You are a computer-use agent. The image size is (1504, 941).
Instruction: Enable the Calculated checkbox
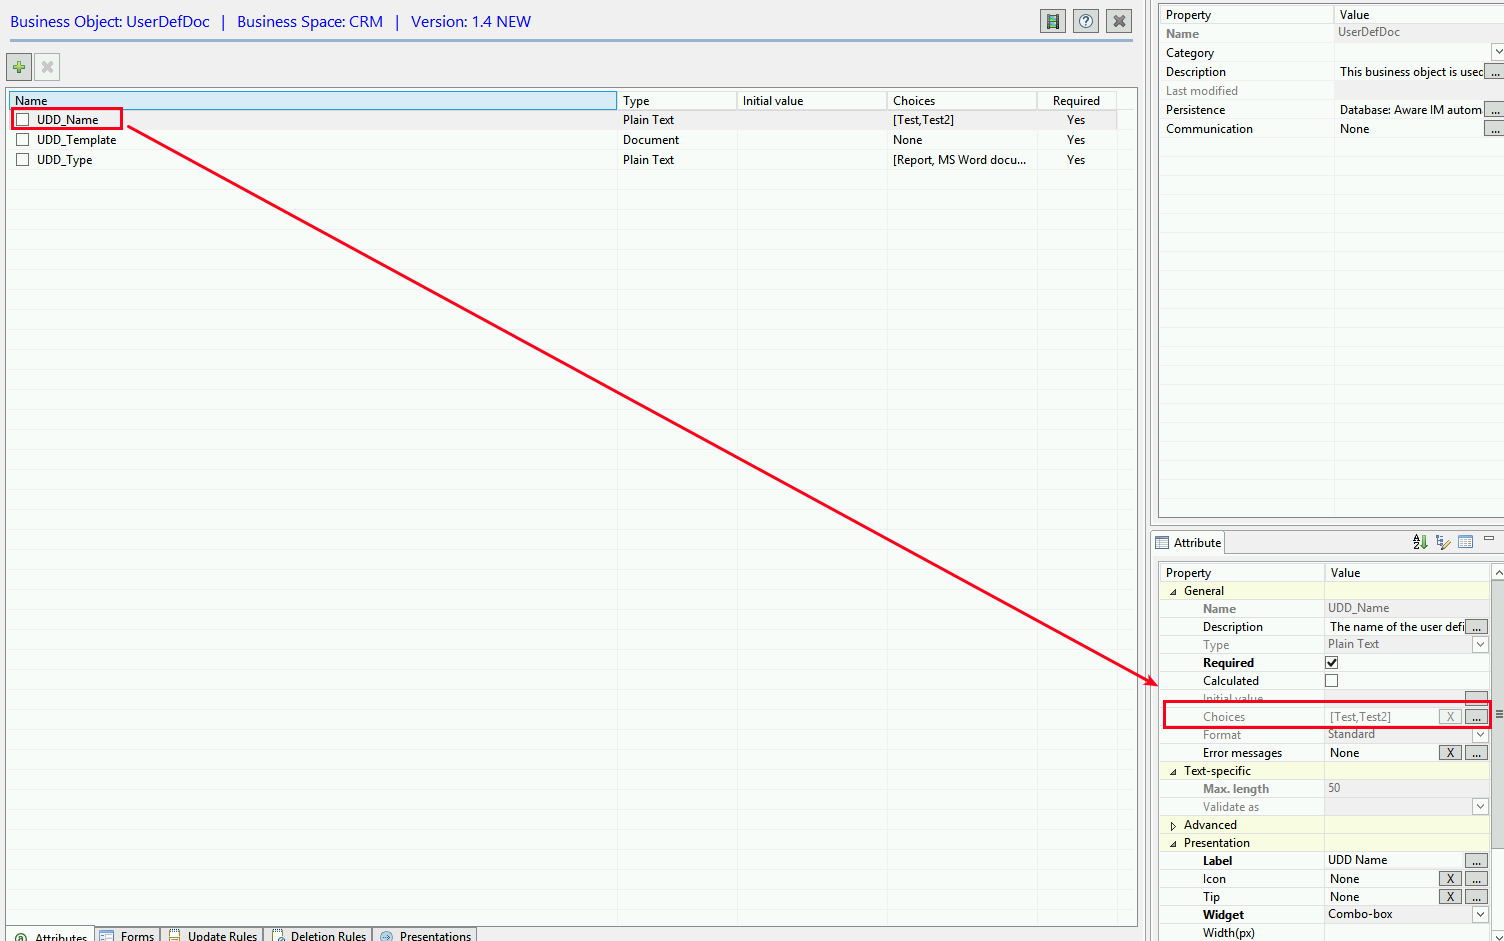1331,680
